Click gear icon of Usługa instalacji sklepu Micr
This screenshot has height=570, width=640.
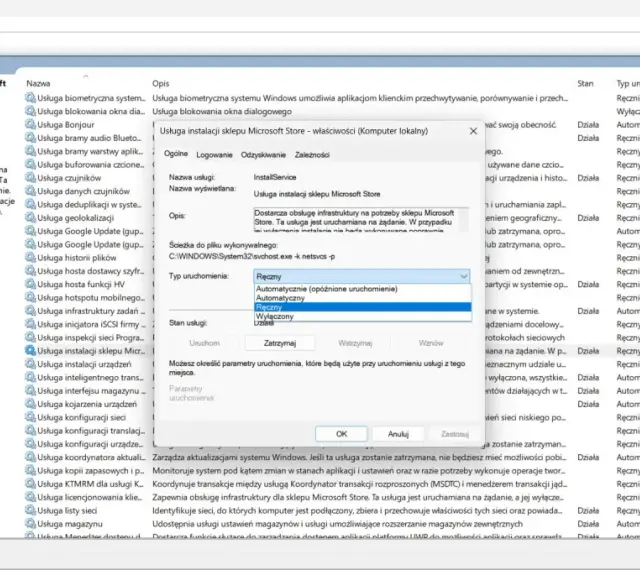(30, 351)
